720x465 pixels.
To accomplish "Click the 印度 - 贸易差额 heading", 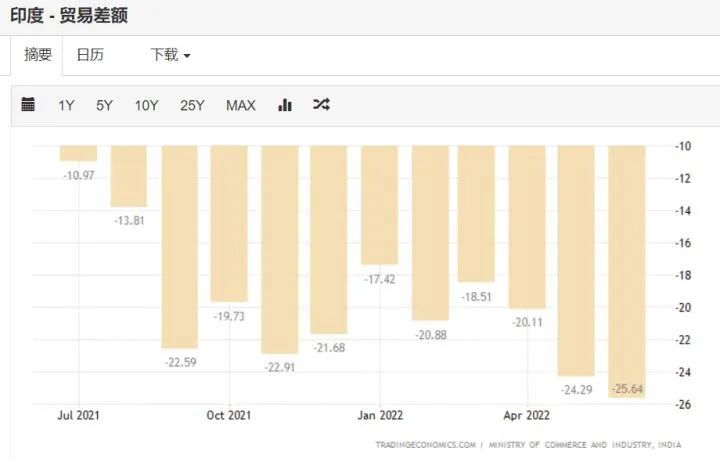I will tap(69, 16).
